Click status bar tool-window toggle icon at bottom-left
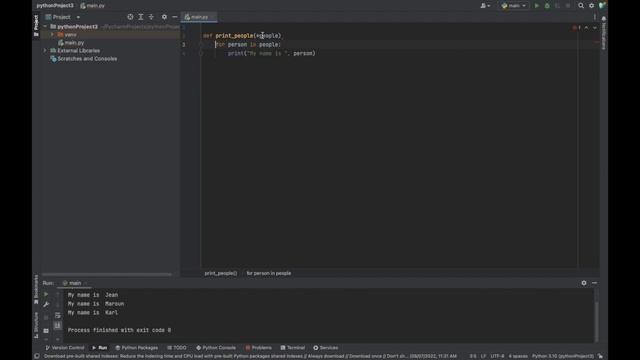This screenshot has width=640, height=360. [37, 356]
